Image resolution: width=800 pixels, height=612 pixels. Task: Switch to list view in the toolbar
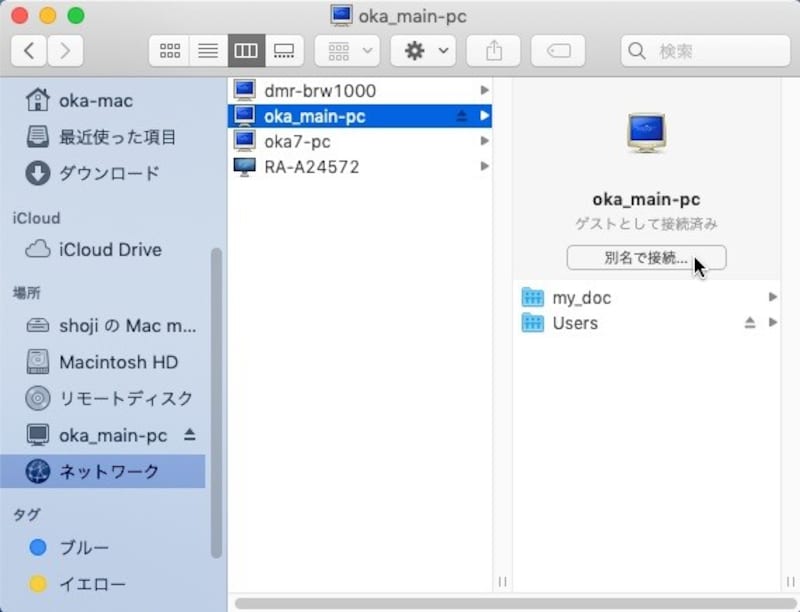click(x=207, y=50)
